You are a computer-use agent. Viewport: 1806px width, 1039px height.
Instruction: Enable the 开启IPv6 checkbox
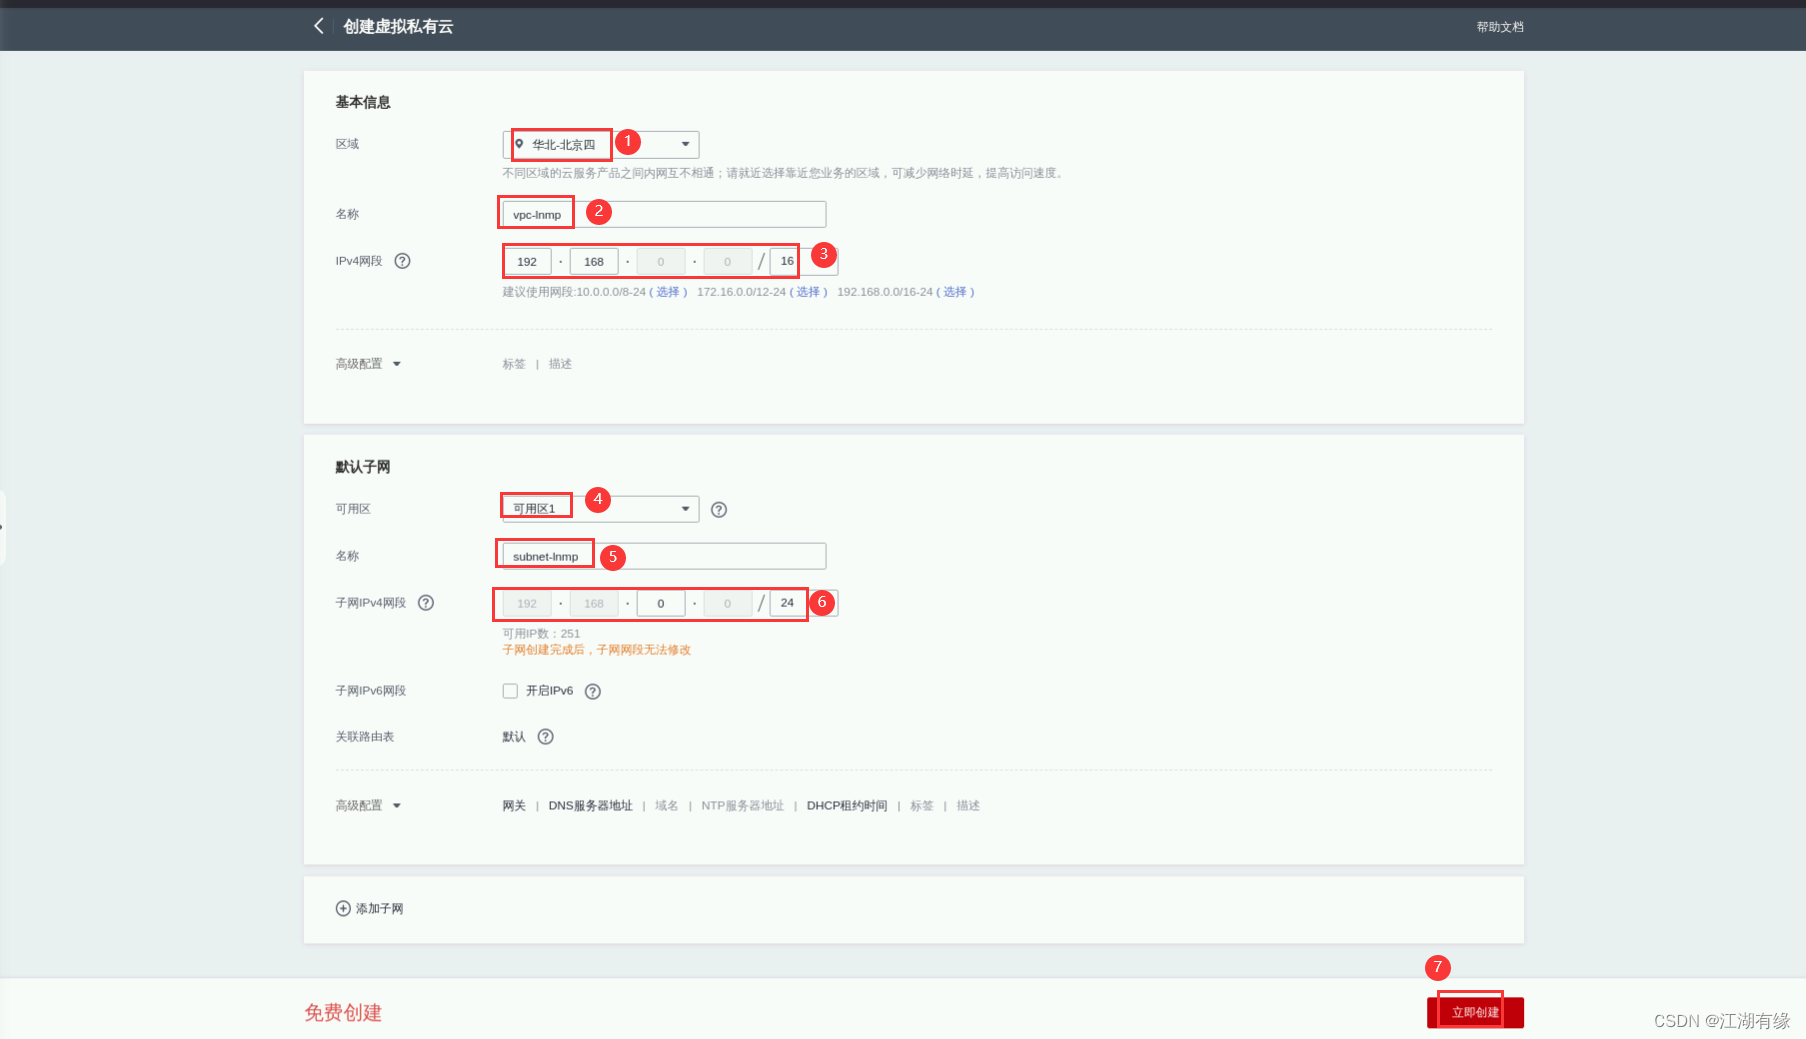(510, 690)
